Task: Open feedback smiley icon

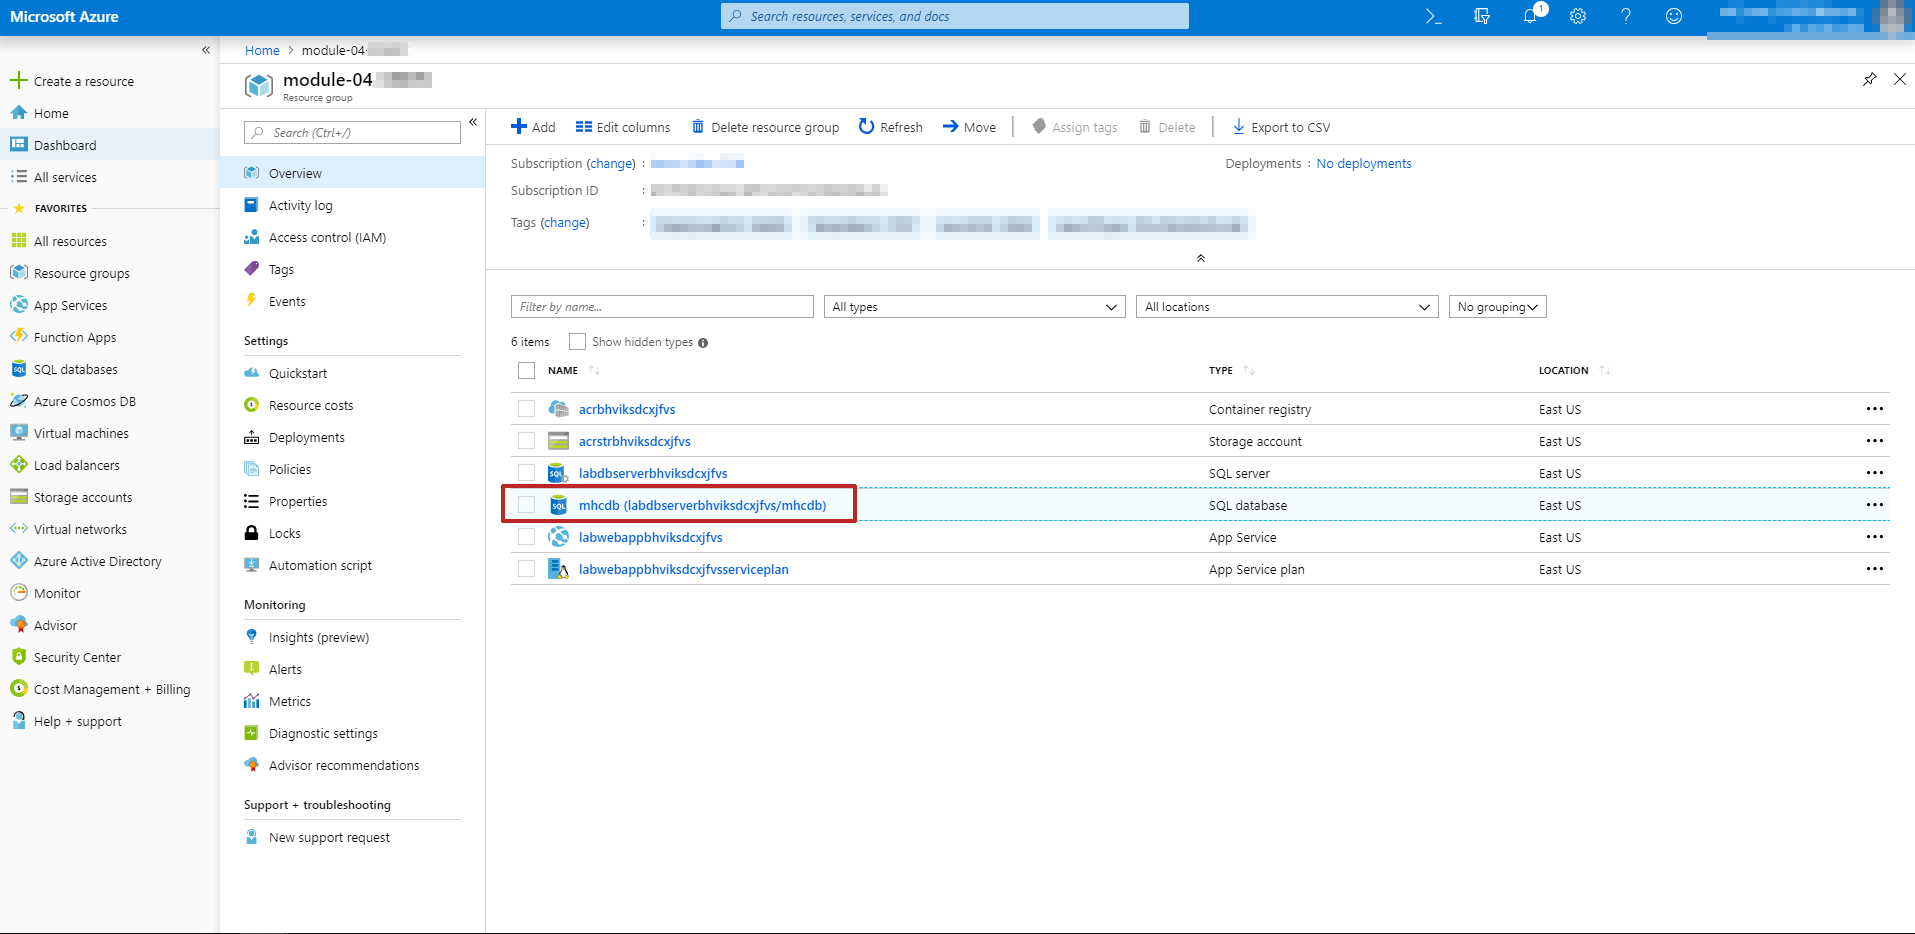Action: pos(1674,16)
